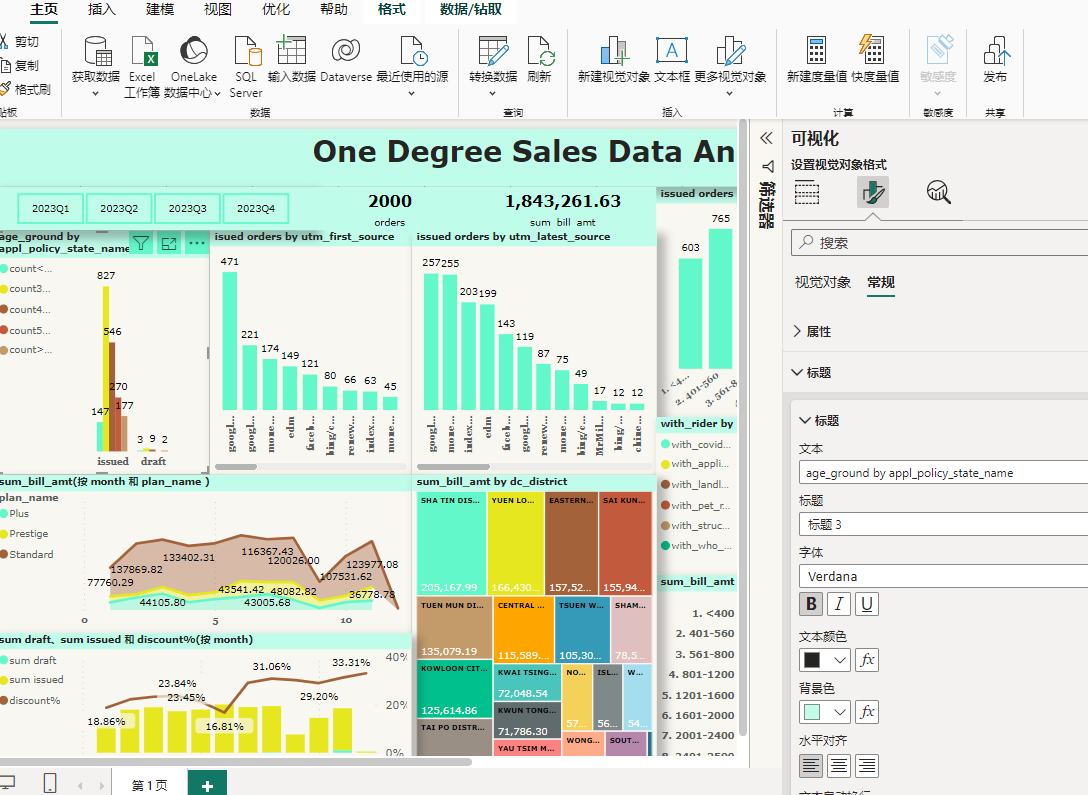This screenshot has width=1088, height=795.
Task: Toggle Italic for title font
Action: [x=839, y=604]
